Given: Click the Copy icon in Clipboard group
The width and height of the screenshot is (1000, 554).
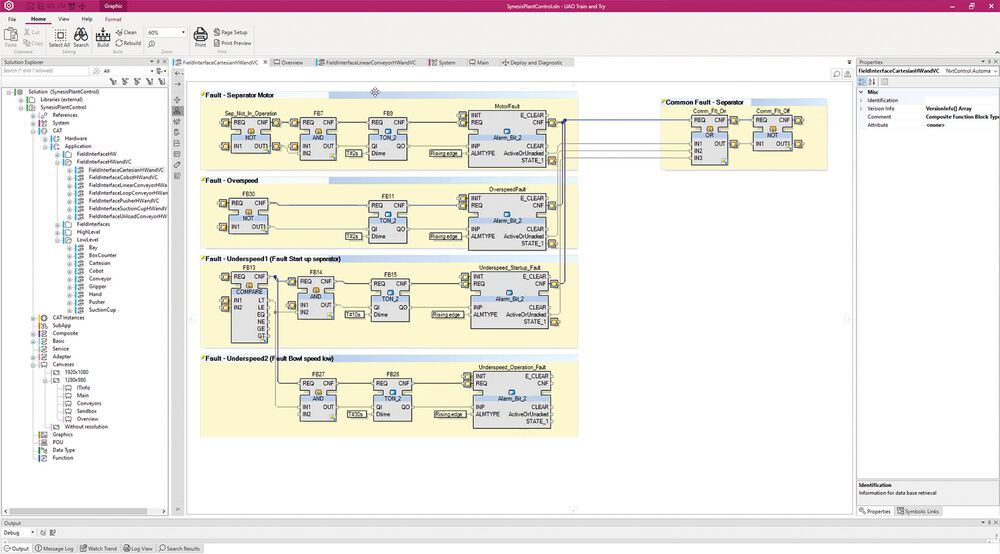Looking at the screenshot, I should [33, 43].
